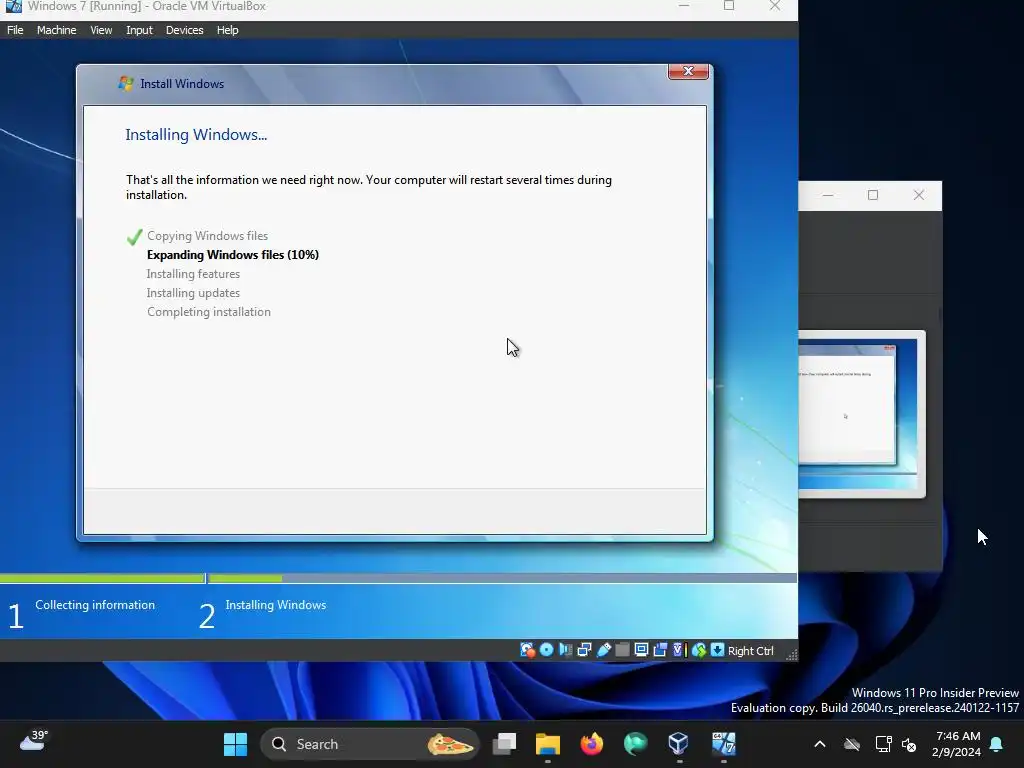
Task: Click the Windows 7 VM taskbar icon
Action: coord(724,744)
